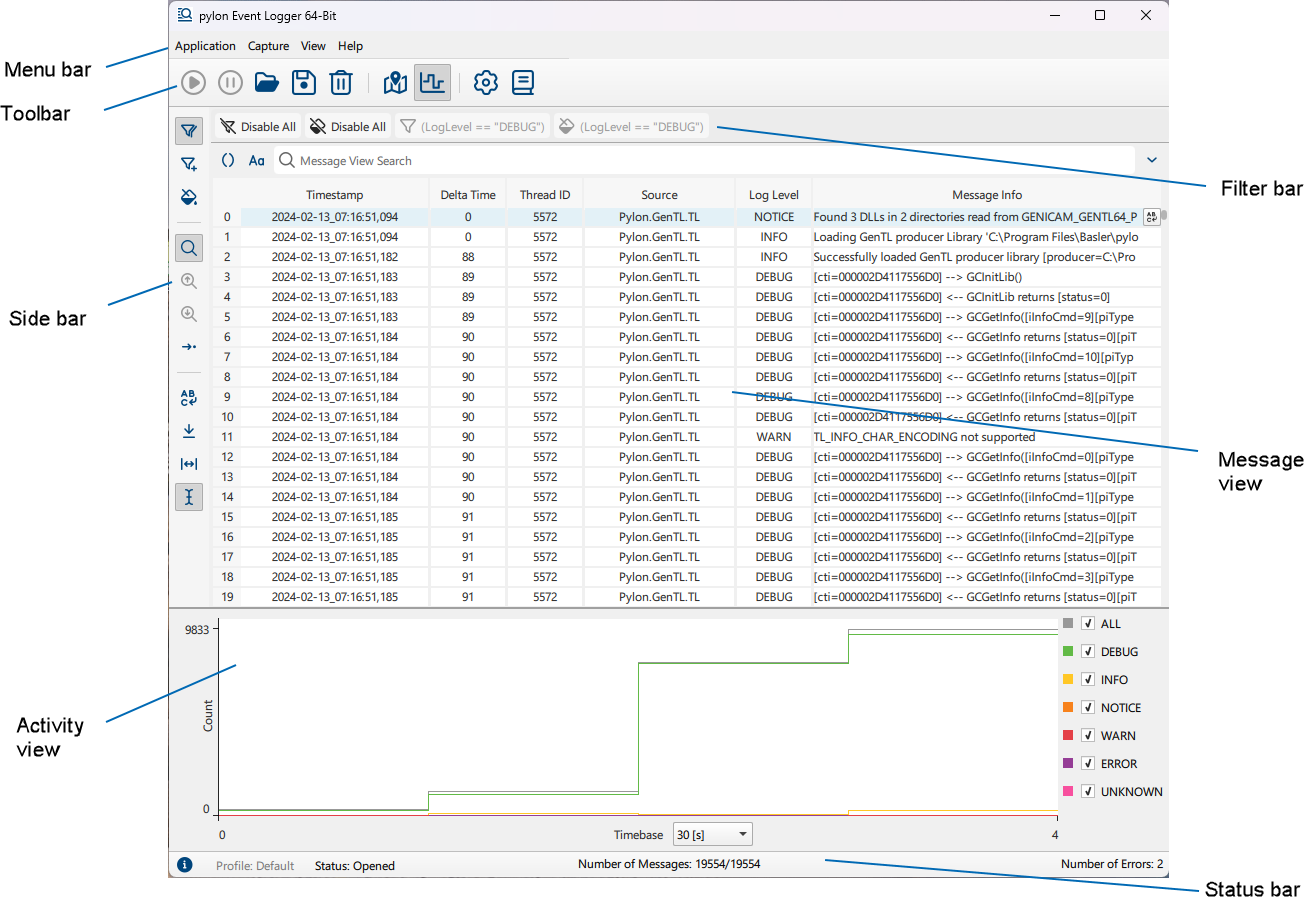Click the go-to-line arrow-dot icon
The height and width of the screenshot is (900, 1310).
click(189, 346)
